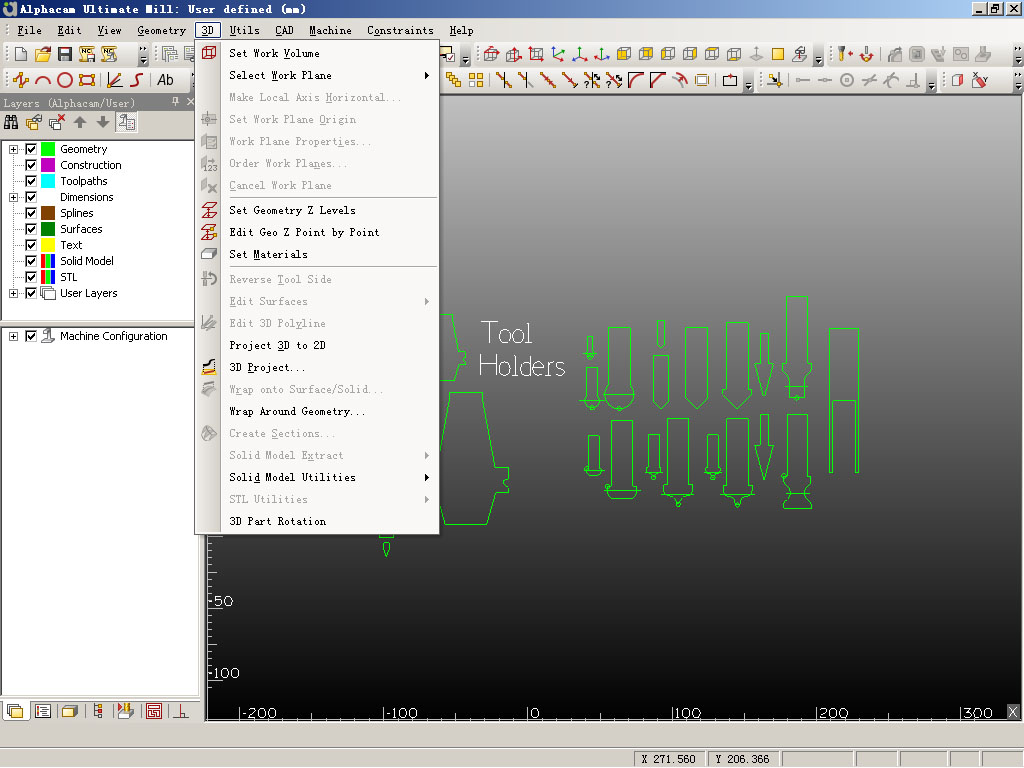Select the User Layers tree item
1024x768 pixels.
(x=89, y=293)
